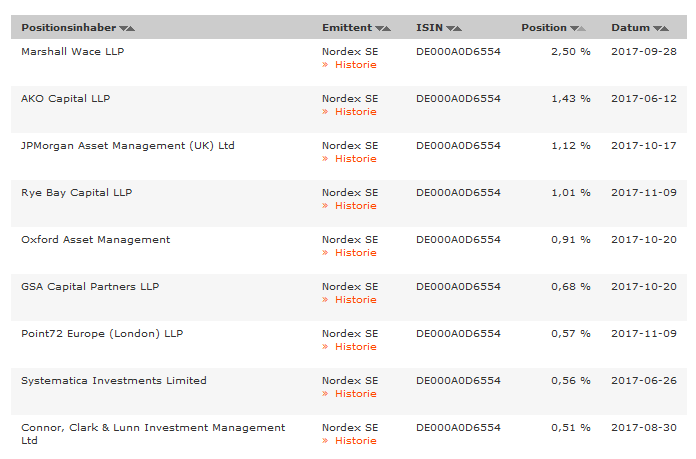This screenshot has height=459, width=696.
Task: Click Emittent column's up sort arrow
Action: tap(388, 28)
